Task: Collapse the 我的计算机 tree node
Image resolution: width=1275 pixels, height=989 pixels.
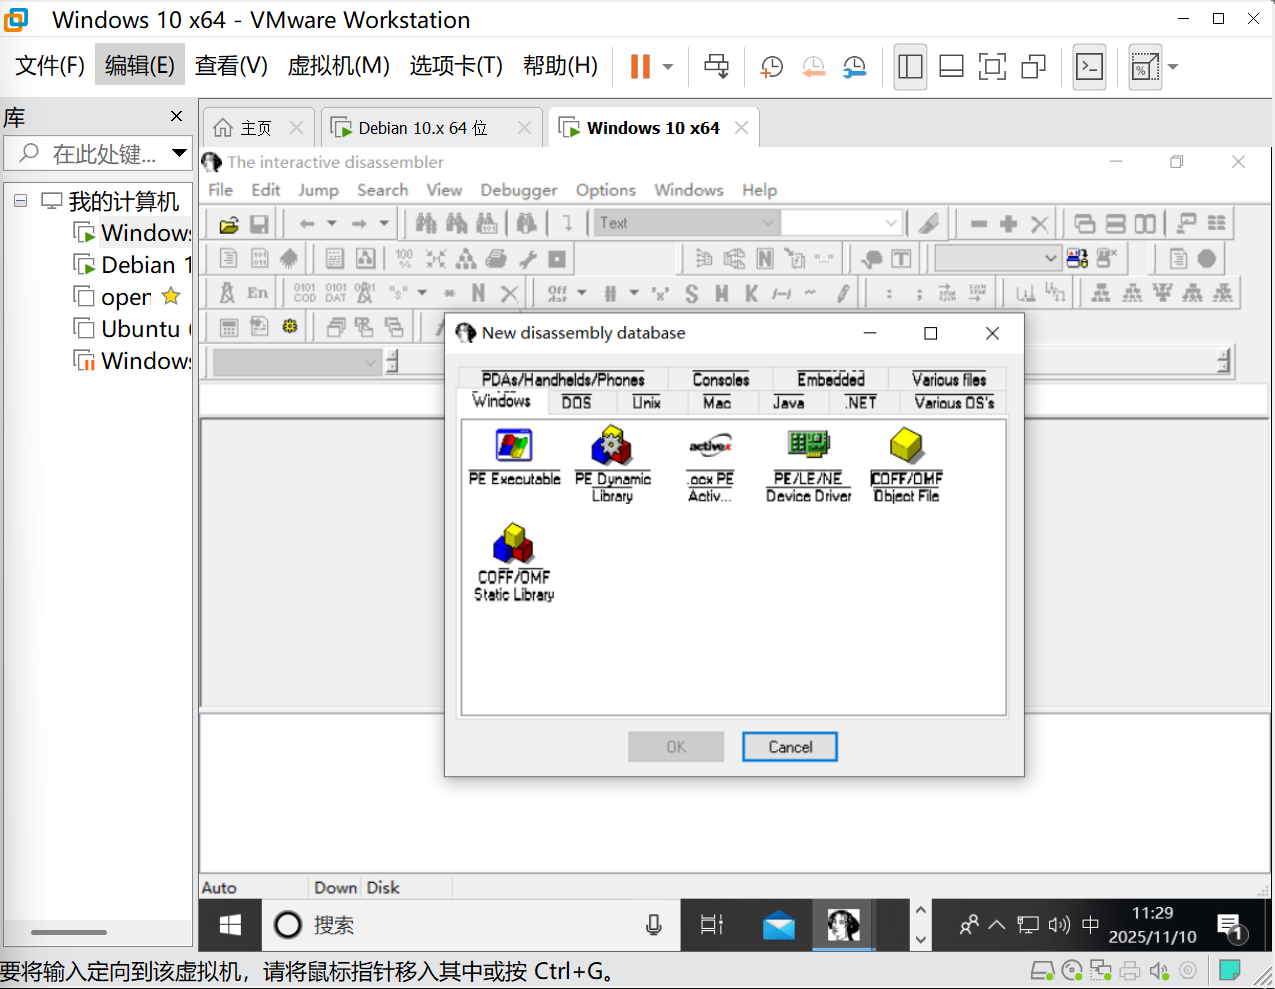Action: (20, 201)
